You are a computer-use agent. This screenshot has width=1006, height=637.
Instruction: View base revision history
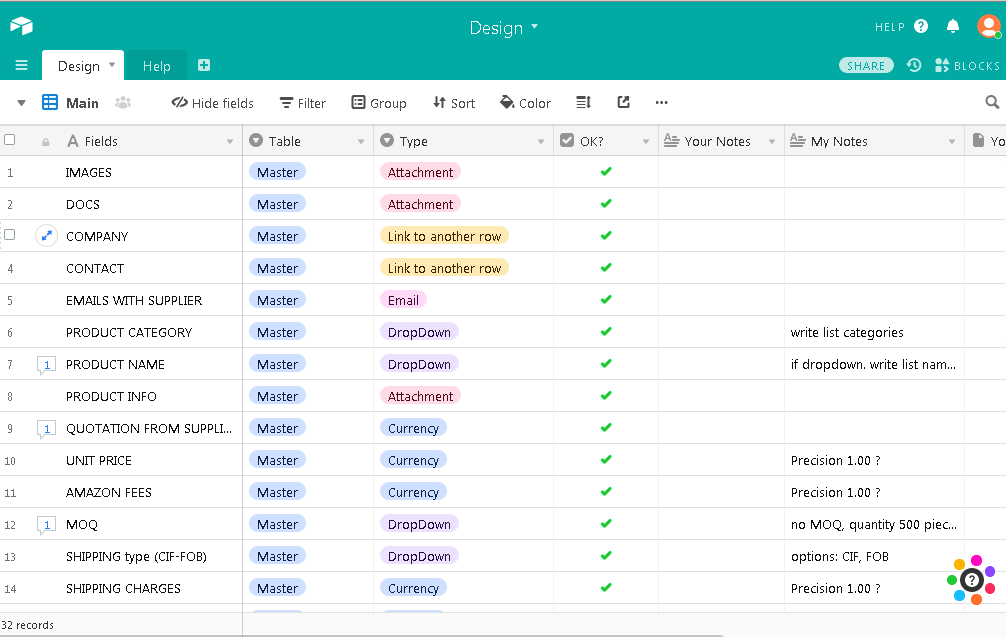click(x=912, y=65)
